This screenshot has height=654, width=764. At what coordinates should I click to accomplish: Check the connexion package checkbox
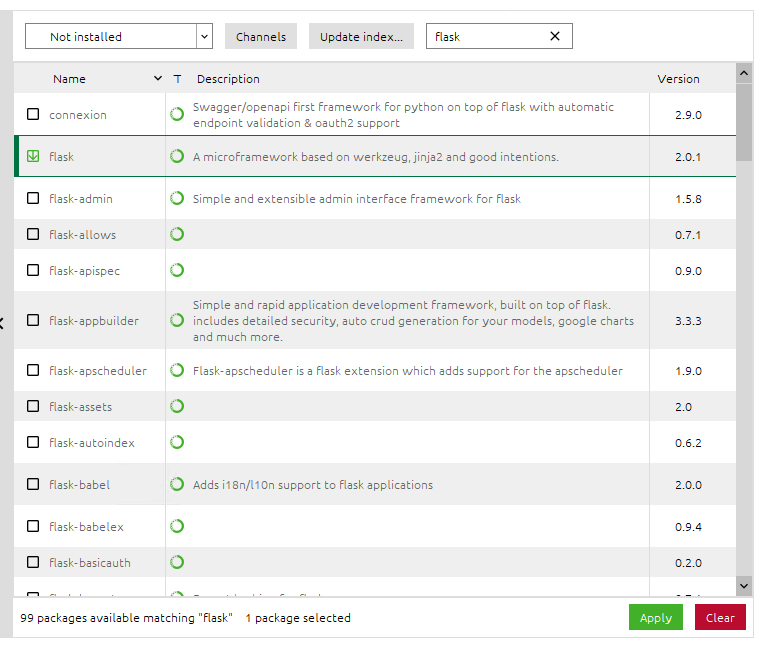click(x=33, y=114)
